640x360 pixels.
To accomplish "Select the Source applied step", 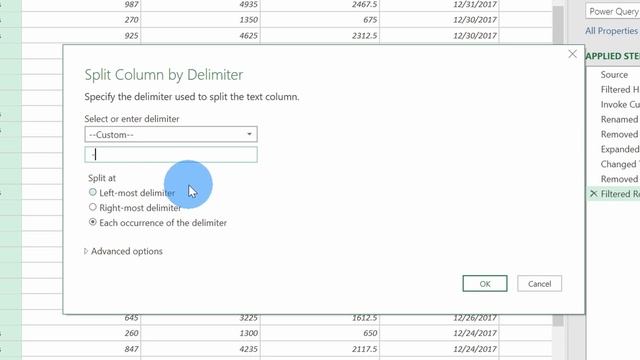I will tap(614, 75).
